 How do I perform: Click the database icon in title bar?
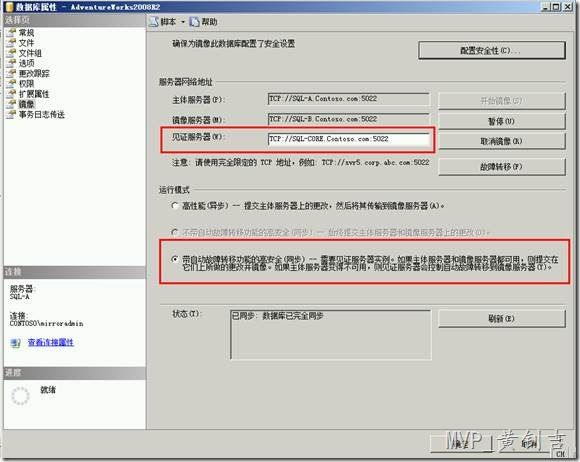[9, 7]
